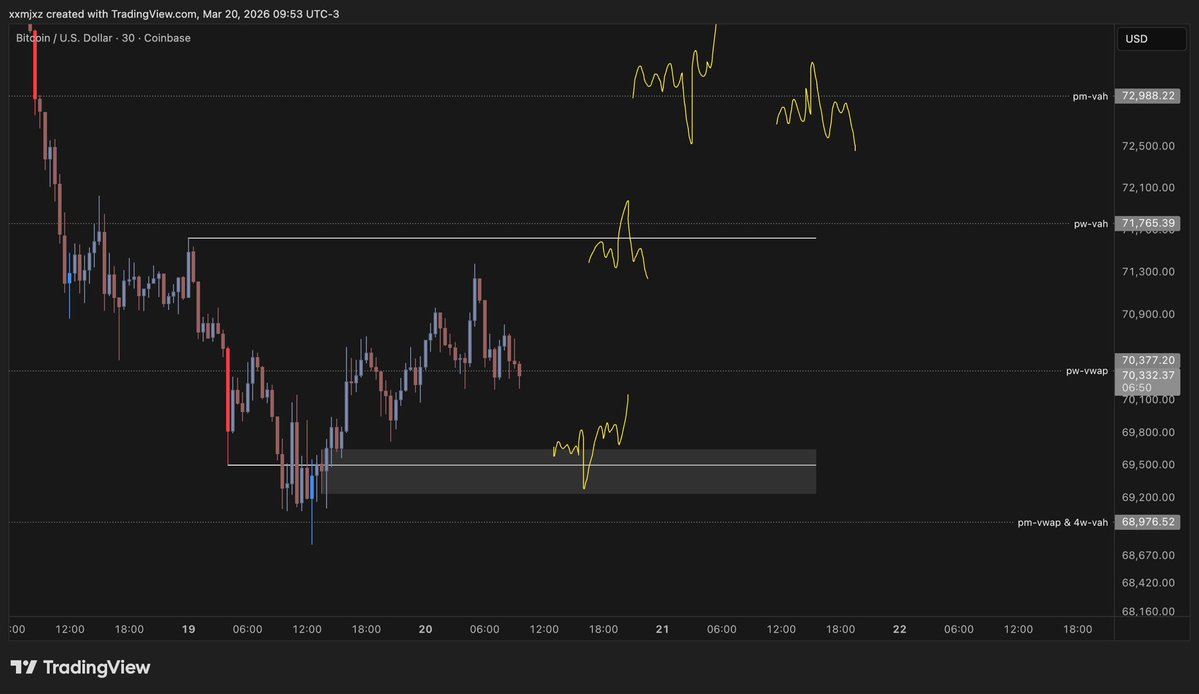Viewport: 1199px width, 694px height.
Task: Click the 69,200.00 price scale value
Action: point(1148,497)
